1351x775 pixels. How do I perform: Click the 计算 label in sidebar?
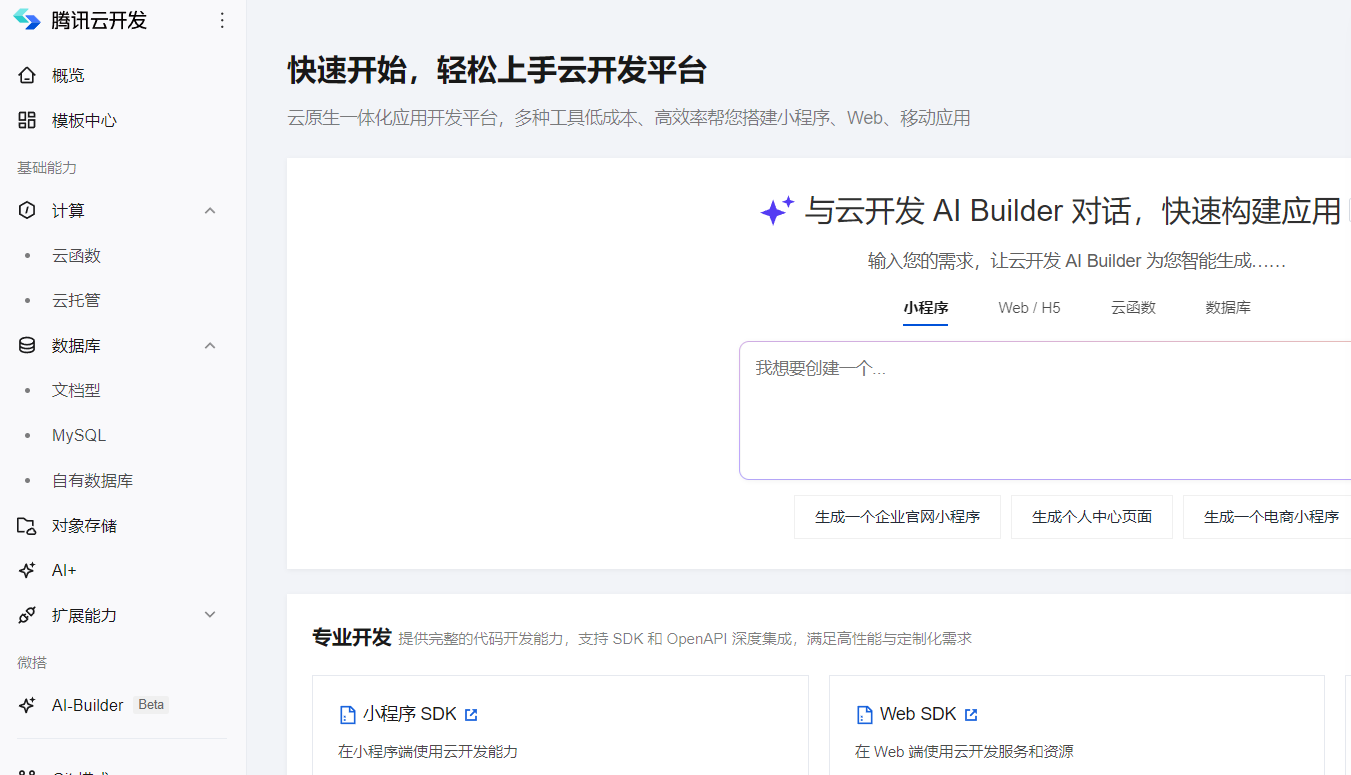click(68, 210)
